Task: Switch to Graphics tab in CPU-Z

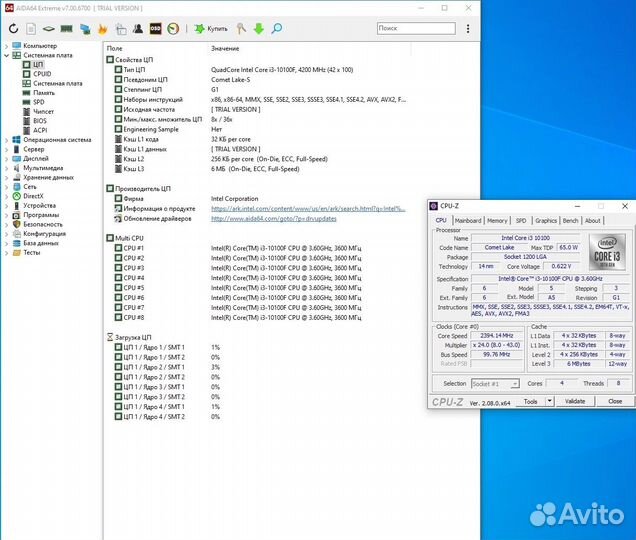Action: [546, 220]
